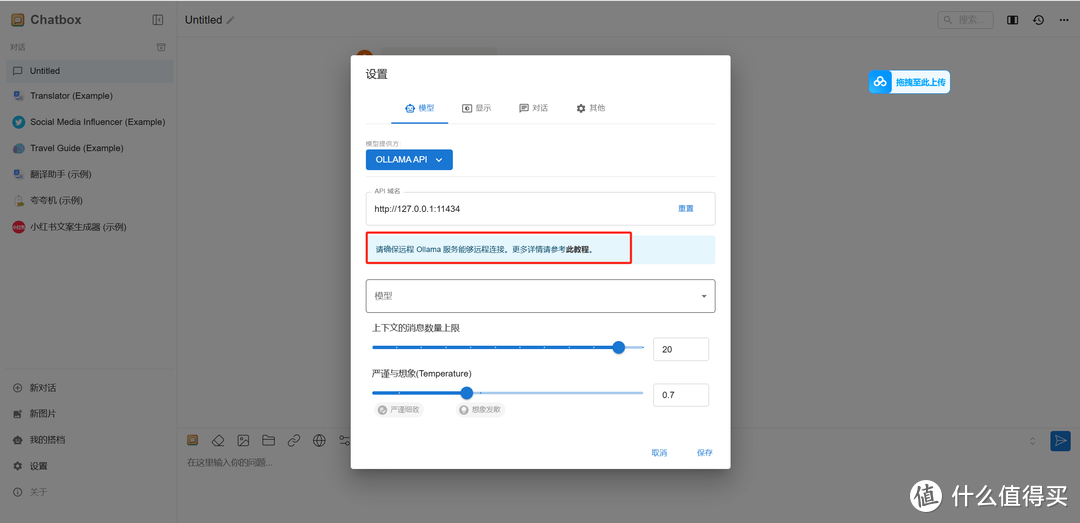This screenshot has width=1080, height=523.
Task: Click the Chatbox logo icon in sidebar header
Action: click(x=18, y=20)
